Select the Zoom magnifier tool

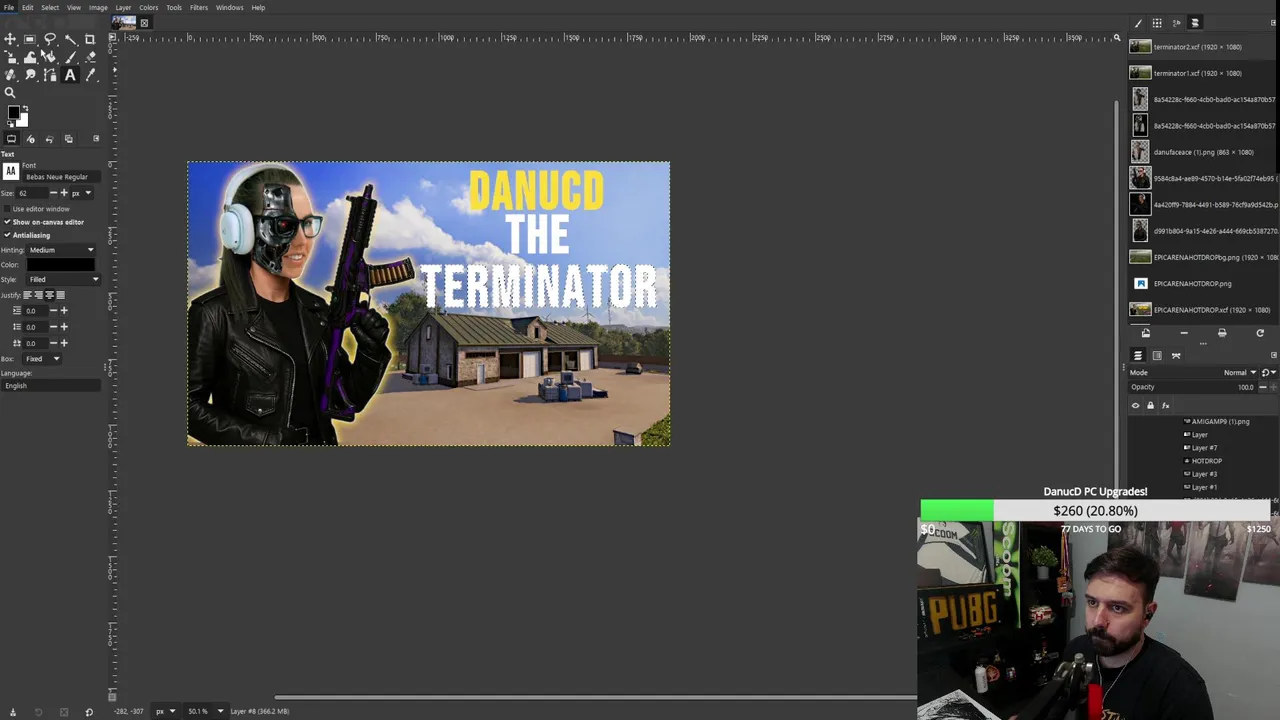[x=10, y=93]
